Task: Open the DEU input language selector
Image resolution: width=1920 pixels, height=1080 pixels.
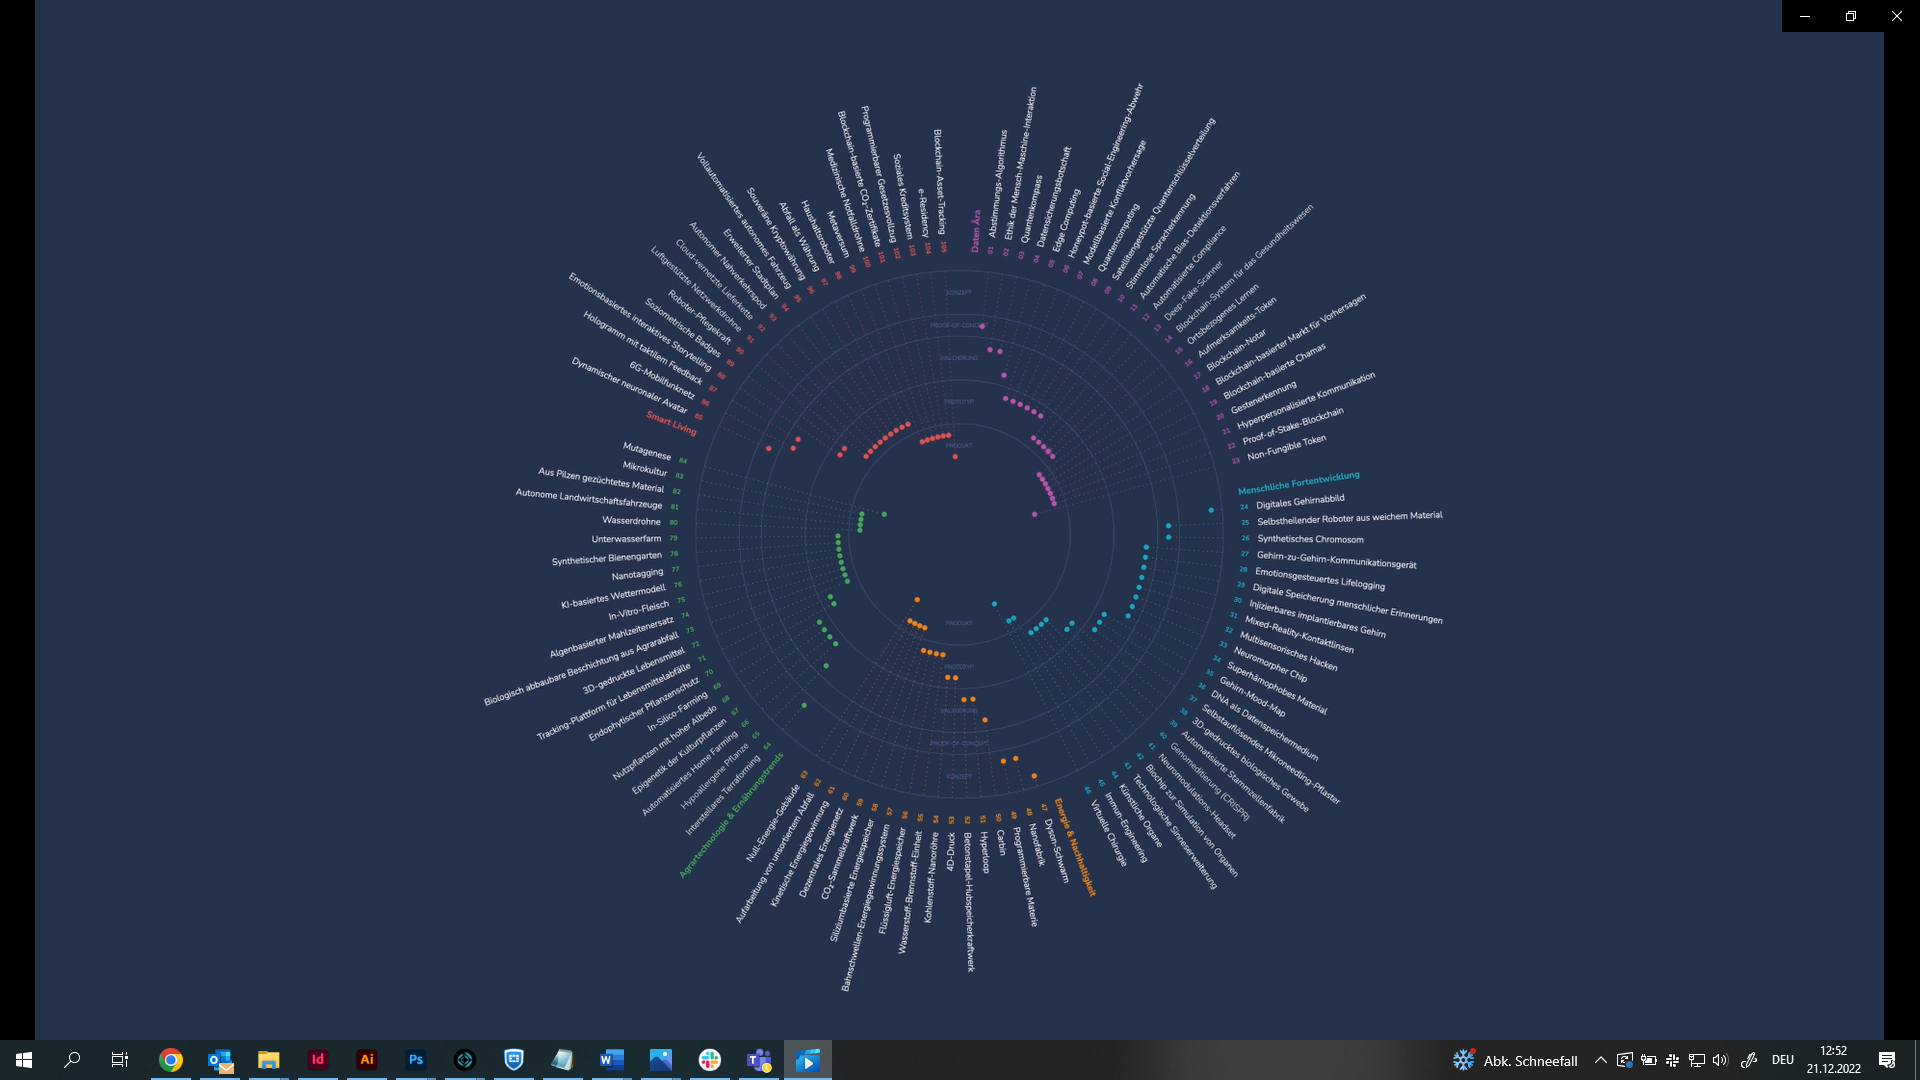Action: pyautogui.click(x=1782, y=1060)
